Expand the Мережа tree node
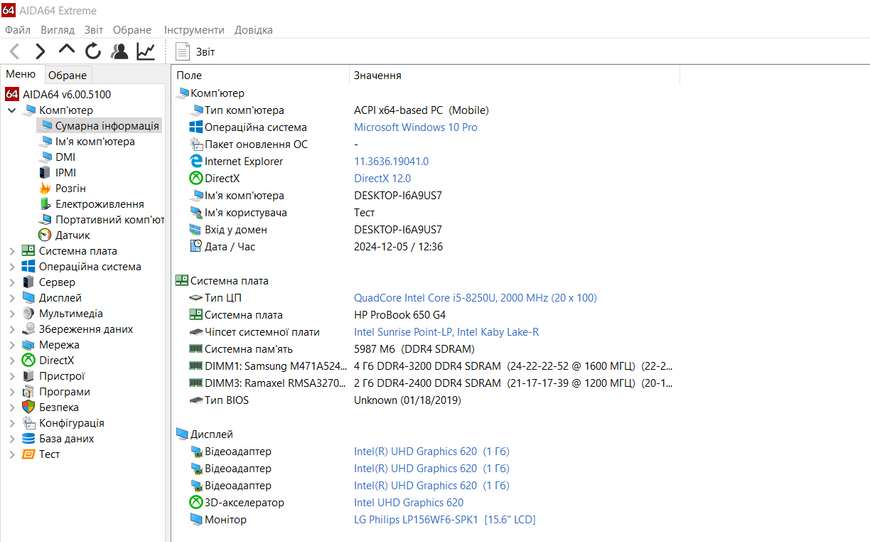 tap(12, 345)
